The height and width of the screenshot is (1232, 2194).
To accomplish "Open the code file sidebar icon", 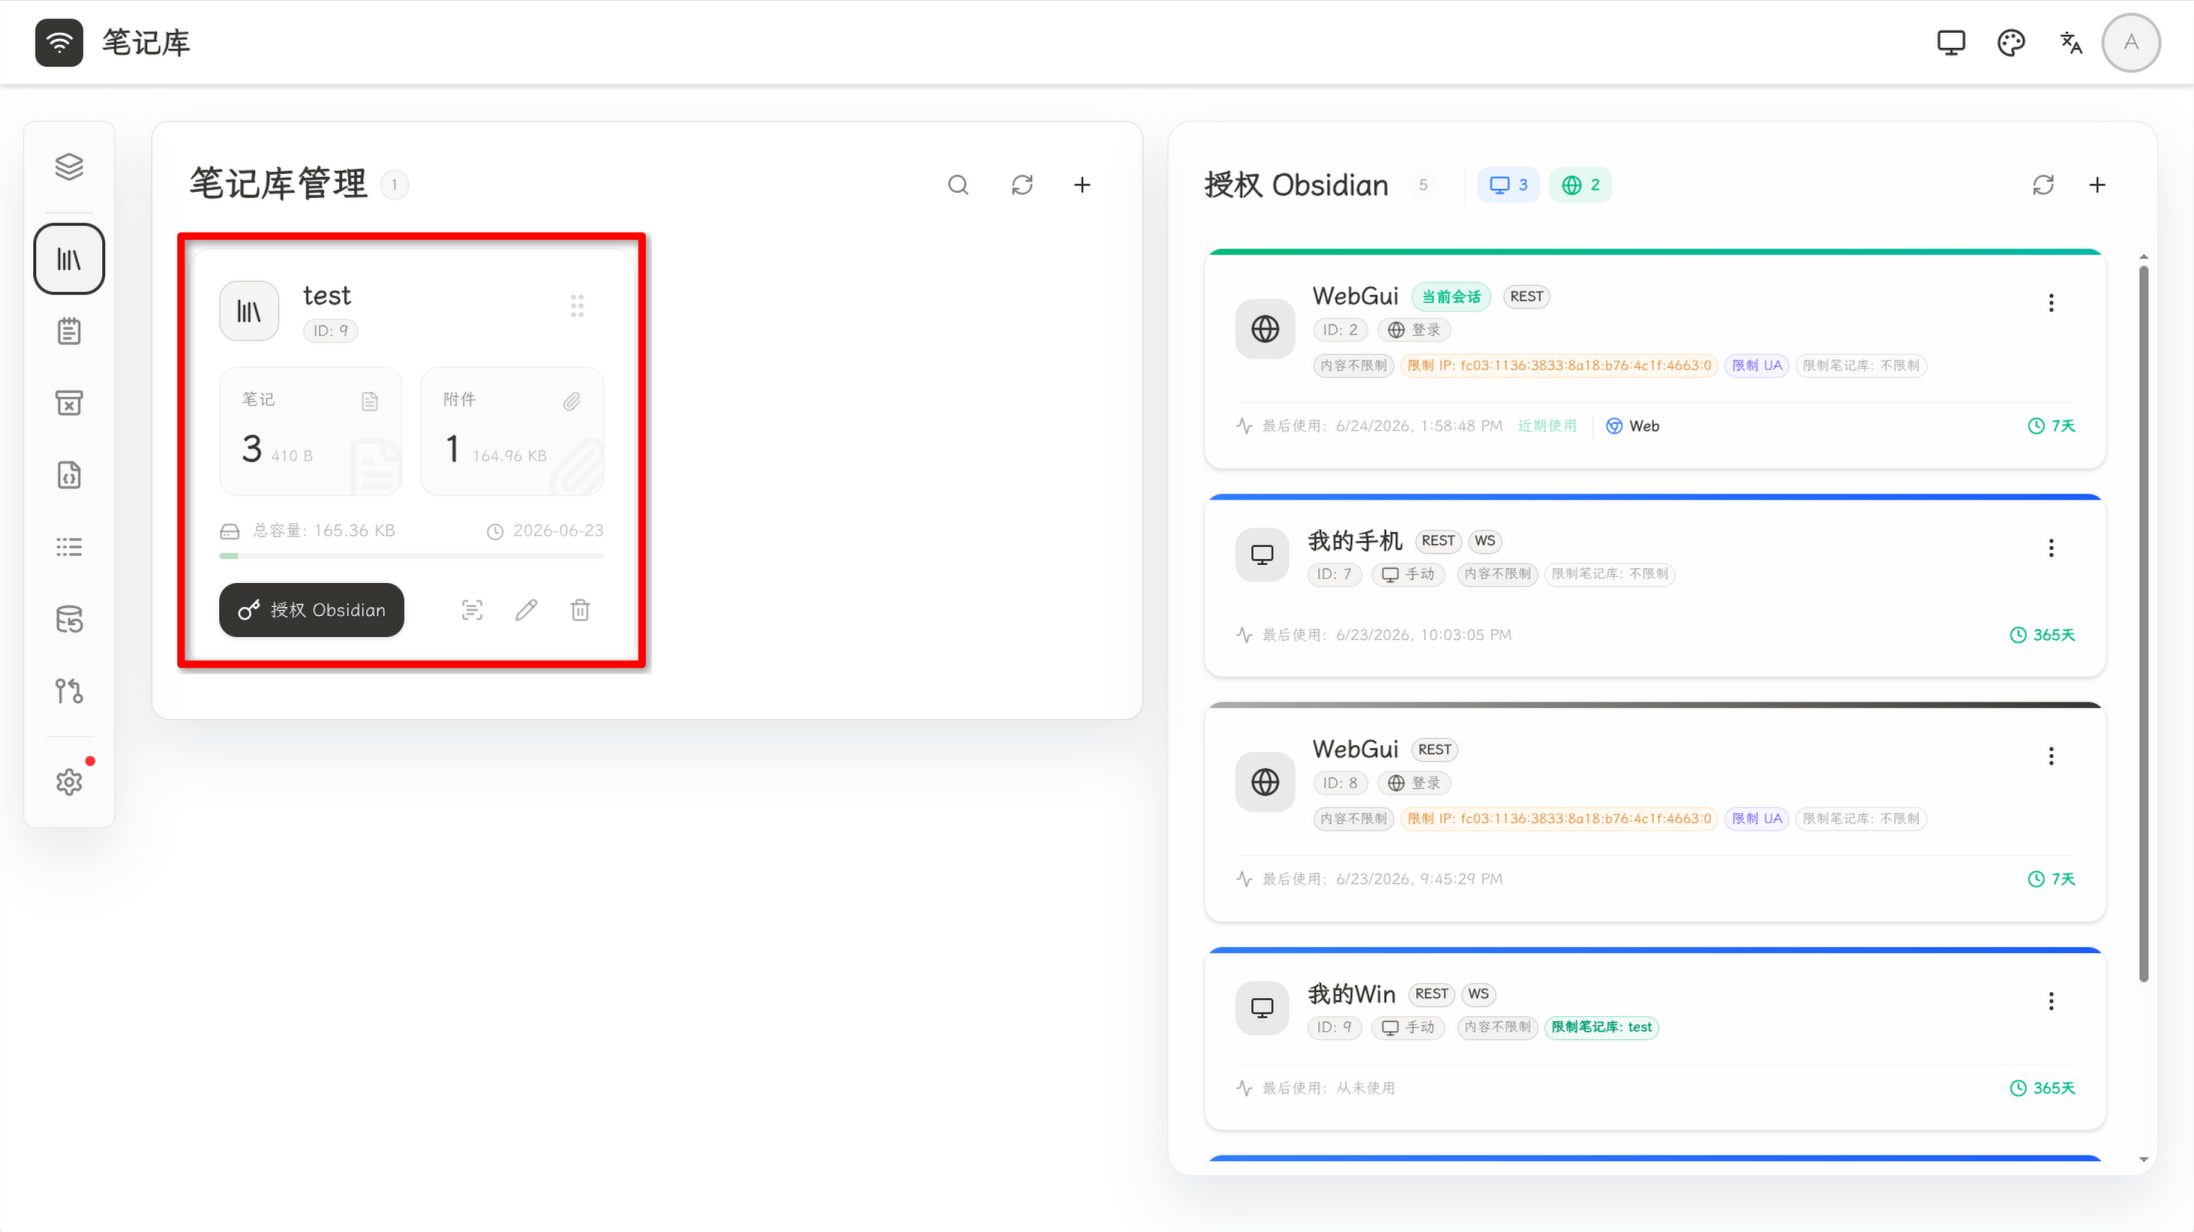I will click(69, 475).
